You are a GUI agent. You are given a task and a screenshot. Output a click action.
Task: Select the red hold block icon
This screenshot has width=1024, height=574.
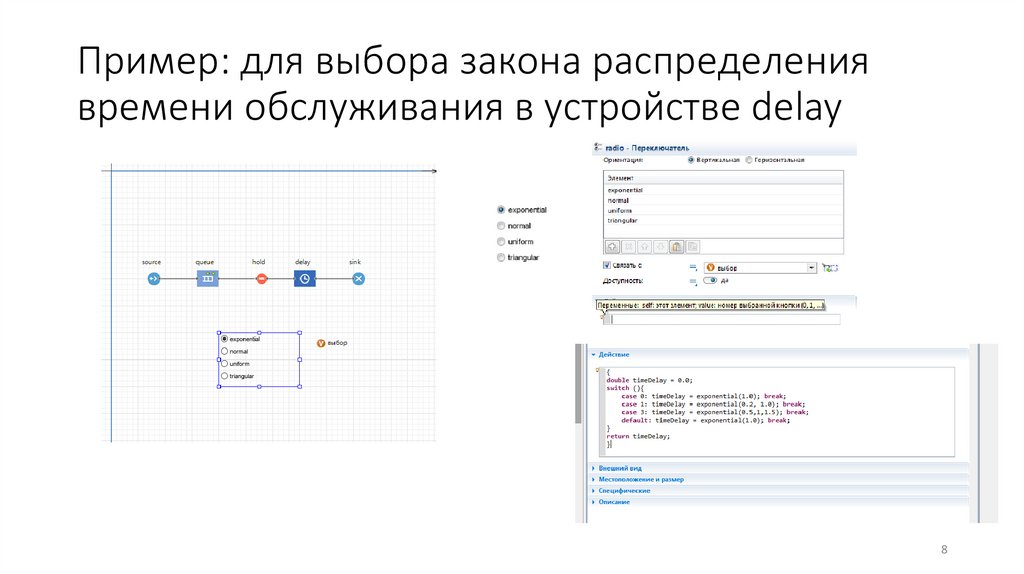pyautogui.click(x=261, y=279)
